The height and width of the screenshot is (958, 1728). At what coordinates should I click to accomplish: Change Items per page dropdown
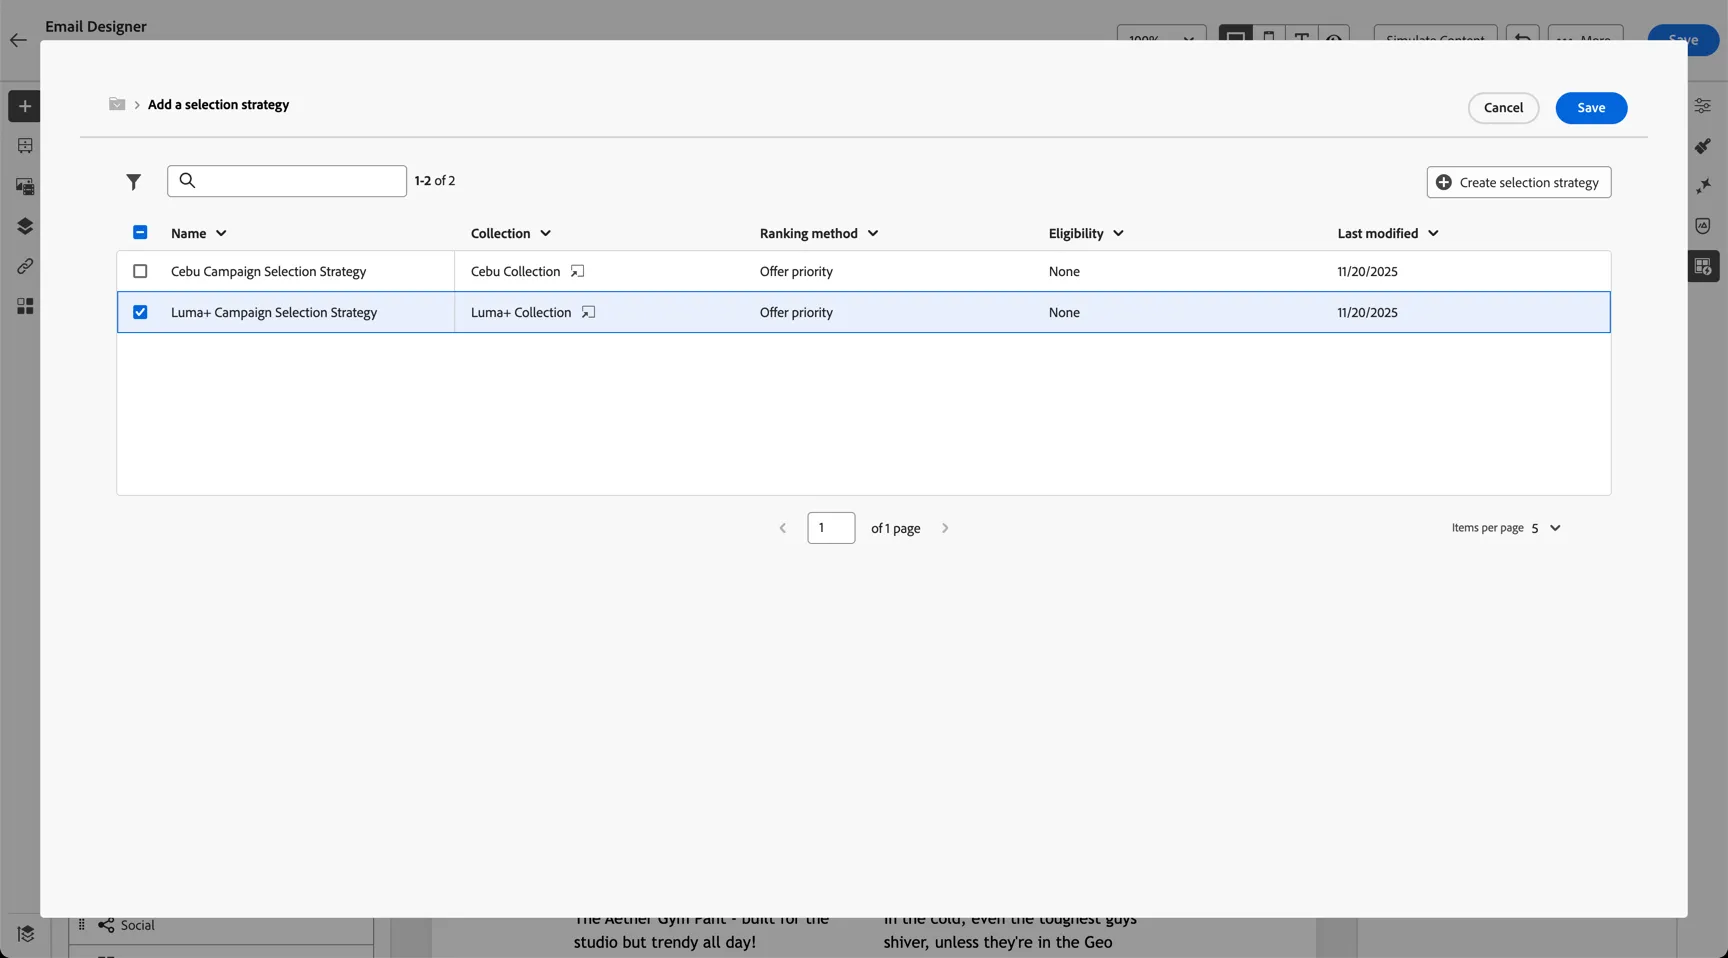click(1545, 528)
